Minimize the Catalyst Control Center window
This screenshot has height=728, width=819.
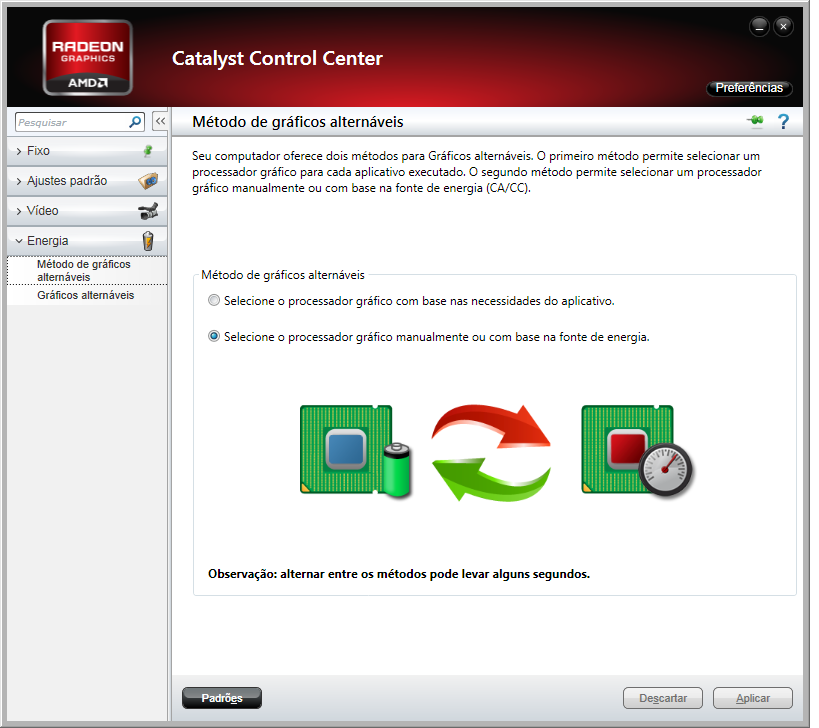point(759,26)
